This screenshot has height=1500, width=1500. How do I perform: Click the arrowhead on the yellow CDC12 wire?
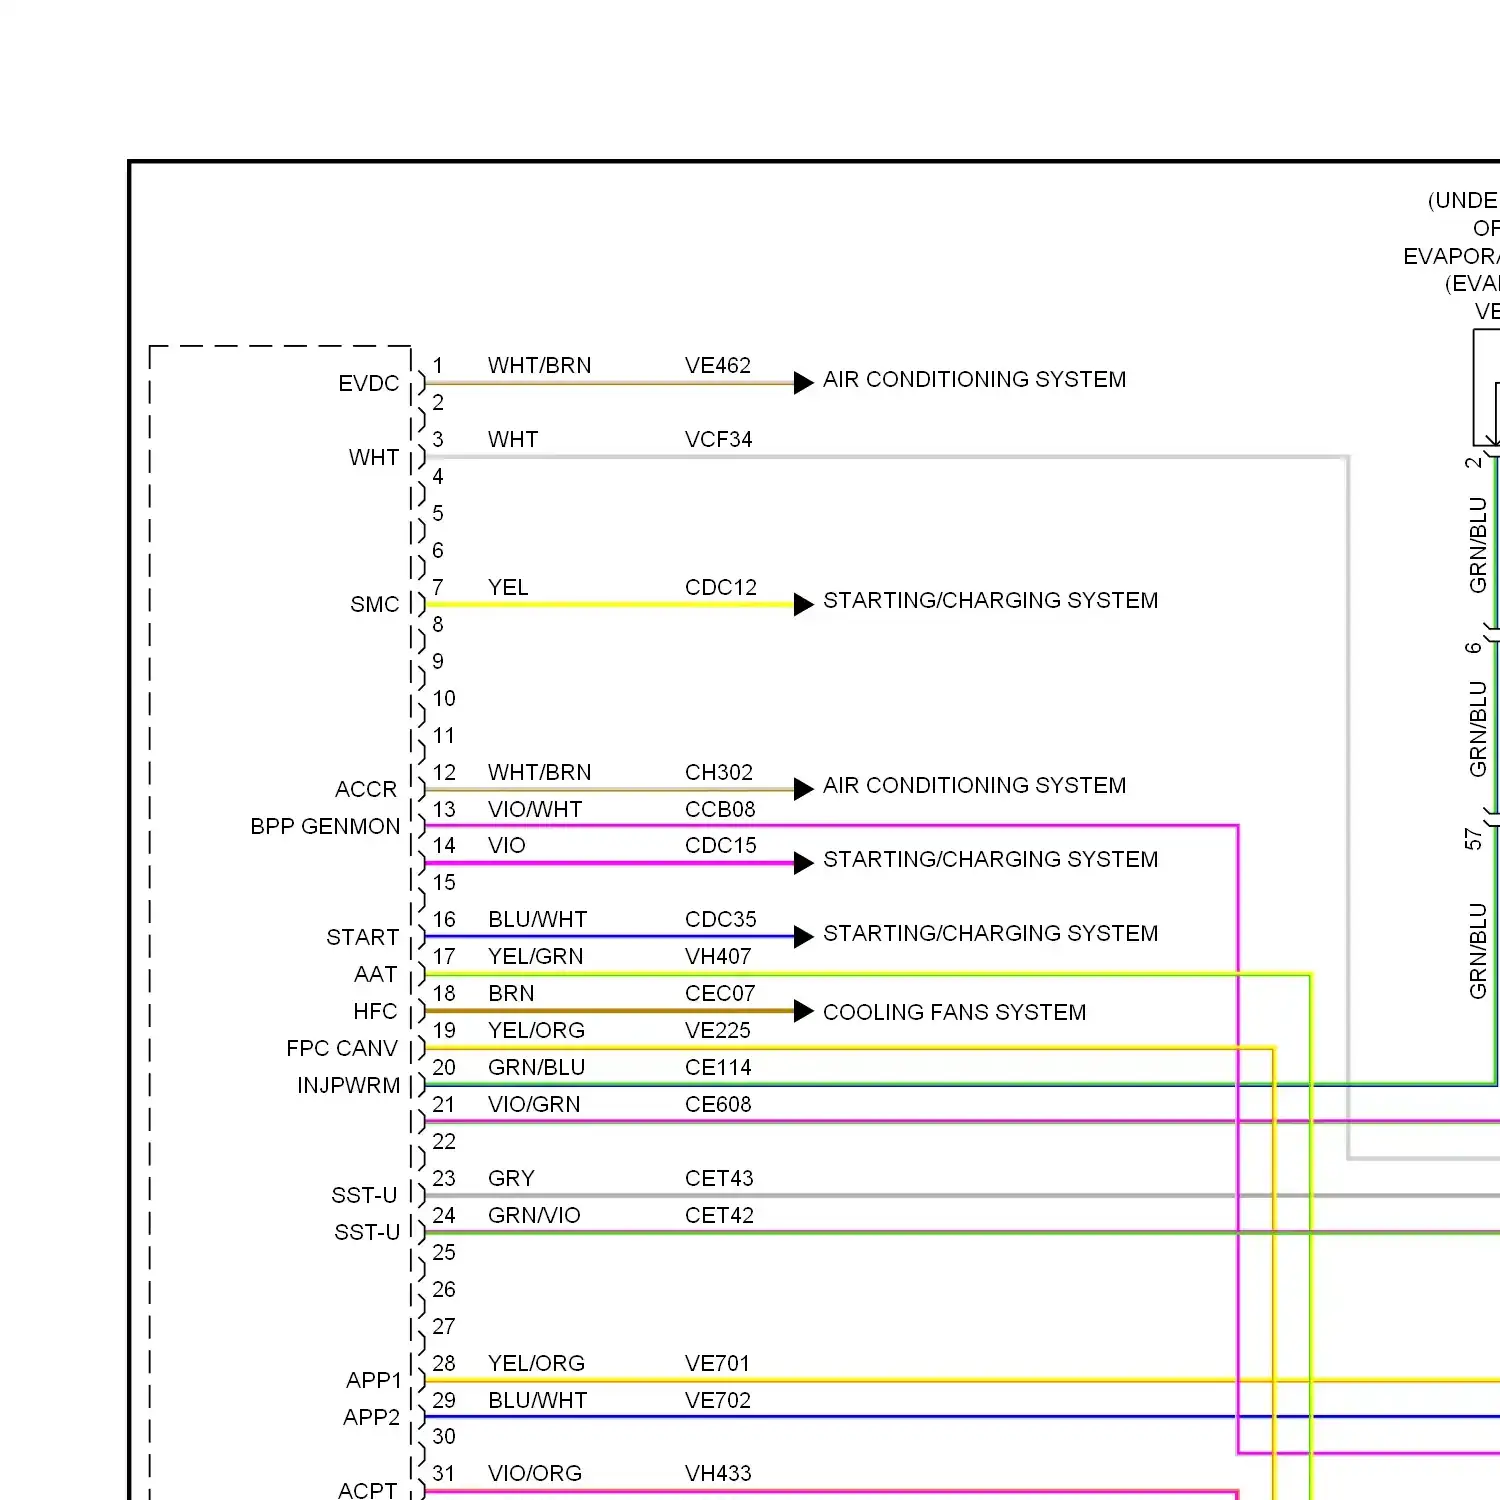coord(803,605)
